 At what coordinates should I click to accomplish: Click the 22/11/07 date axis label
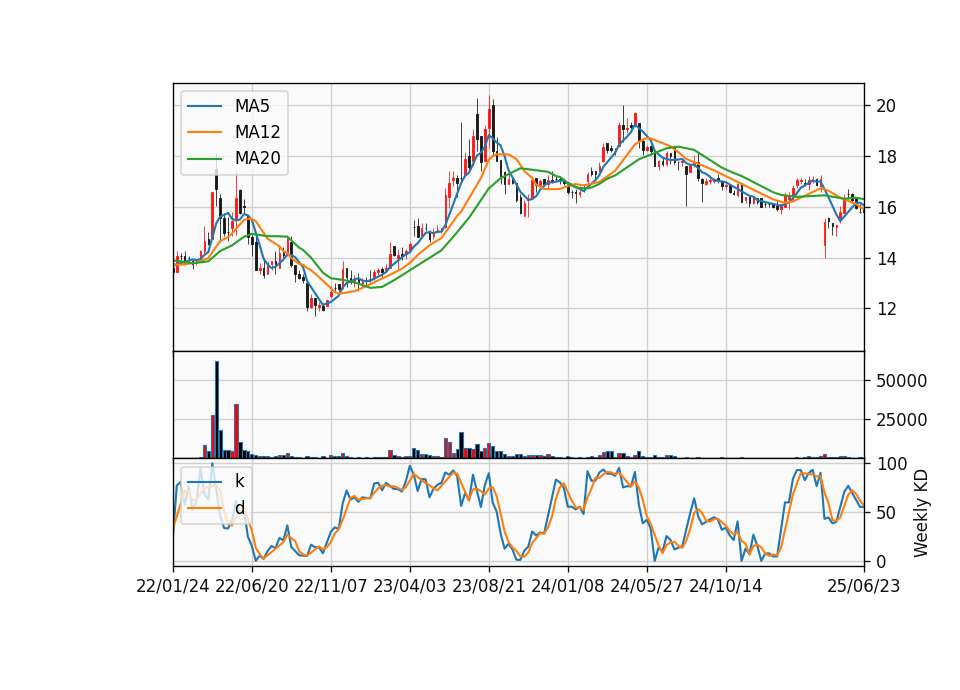331,586
